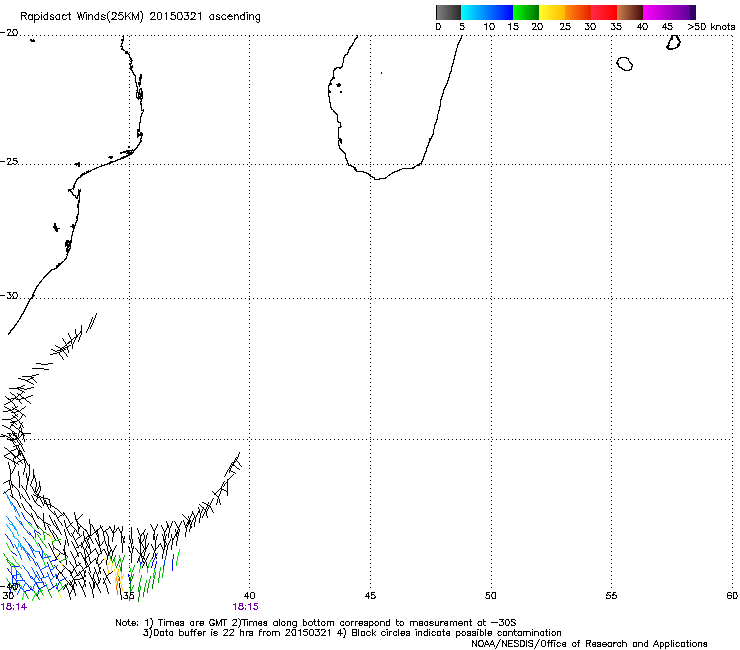Screen dimensions: 740x650
Task: Click the purple '18:15' time stamp
Action: pyautogui.click(x=245, y=607)
